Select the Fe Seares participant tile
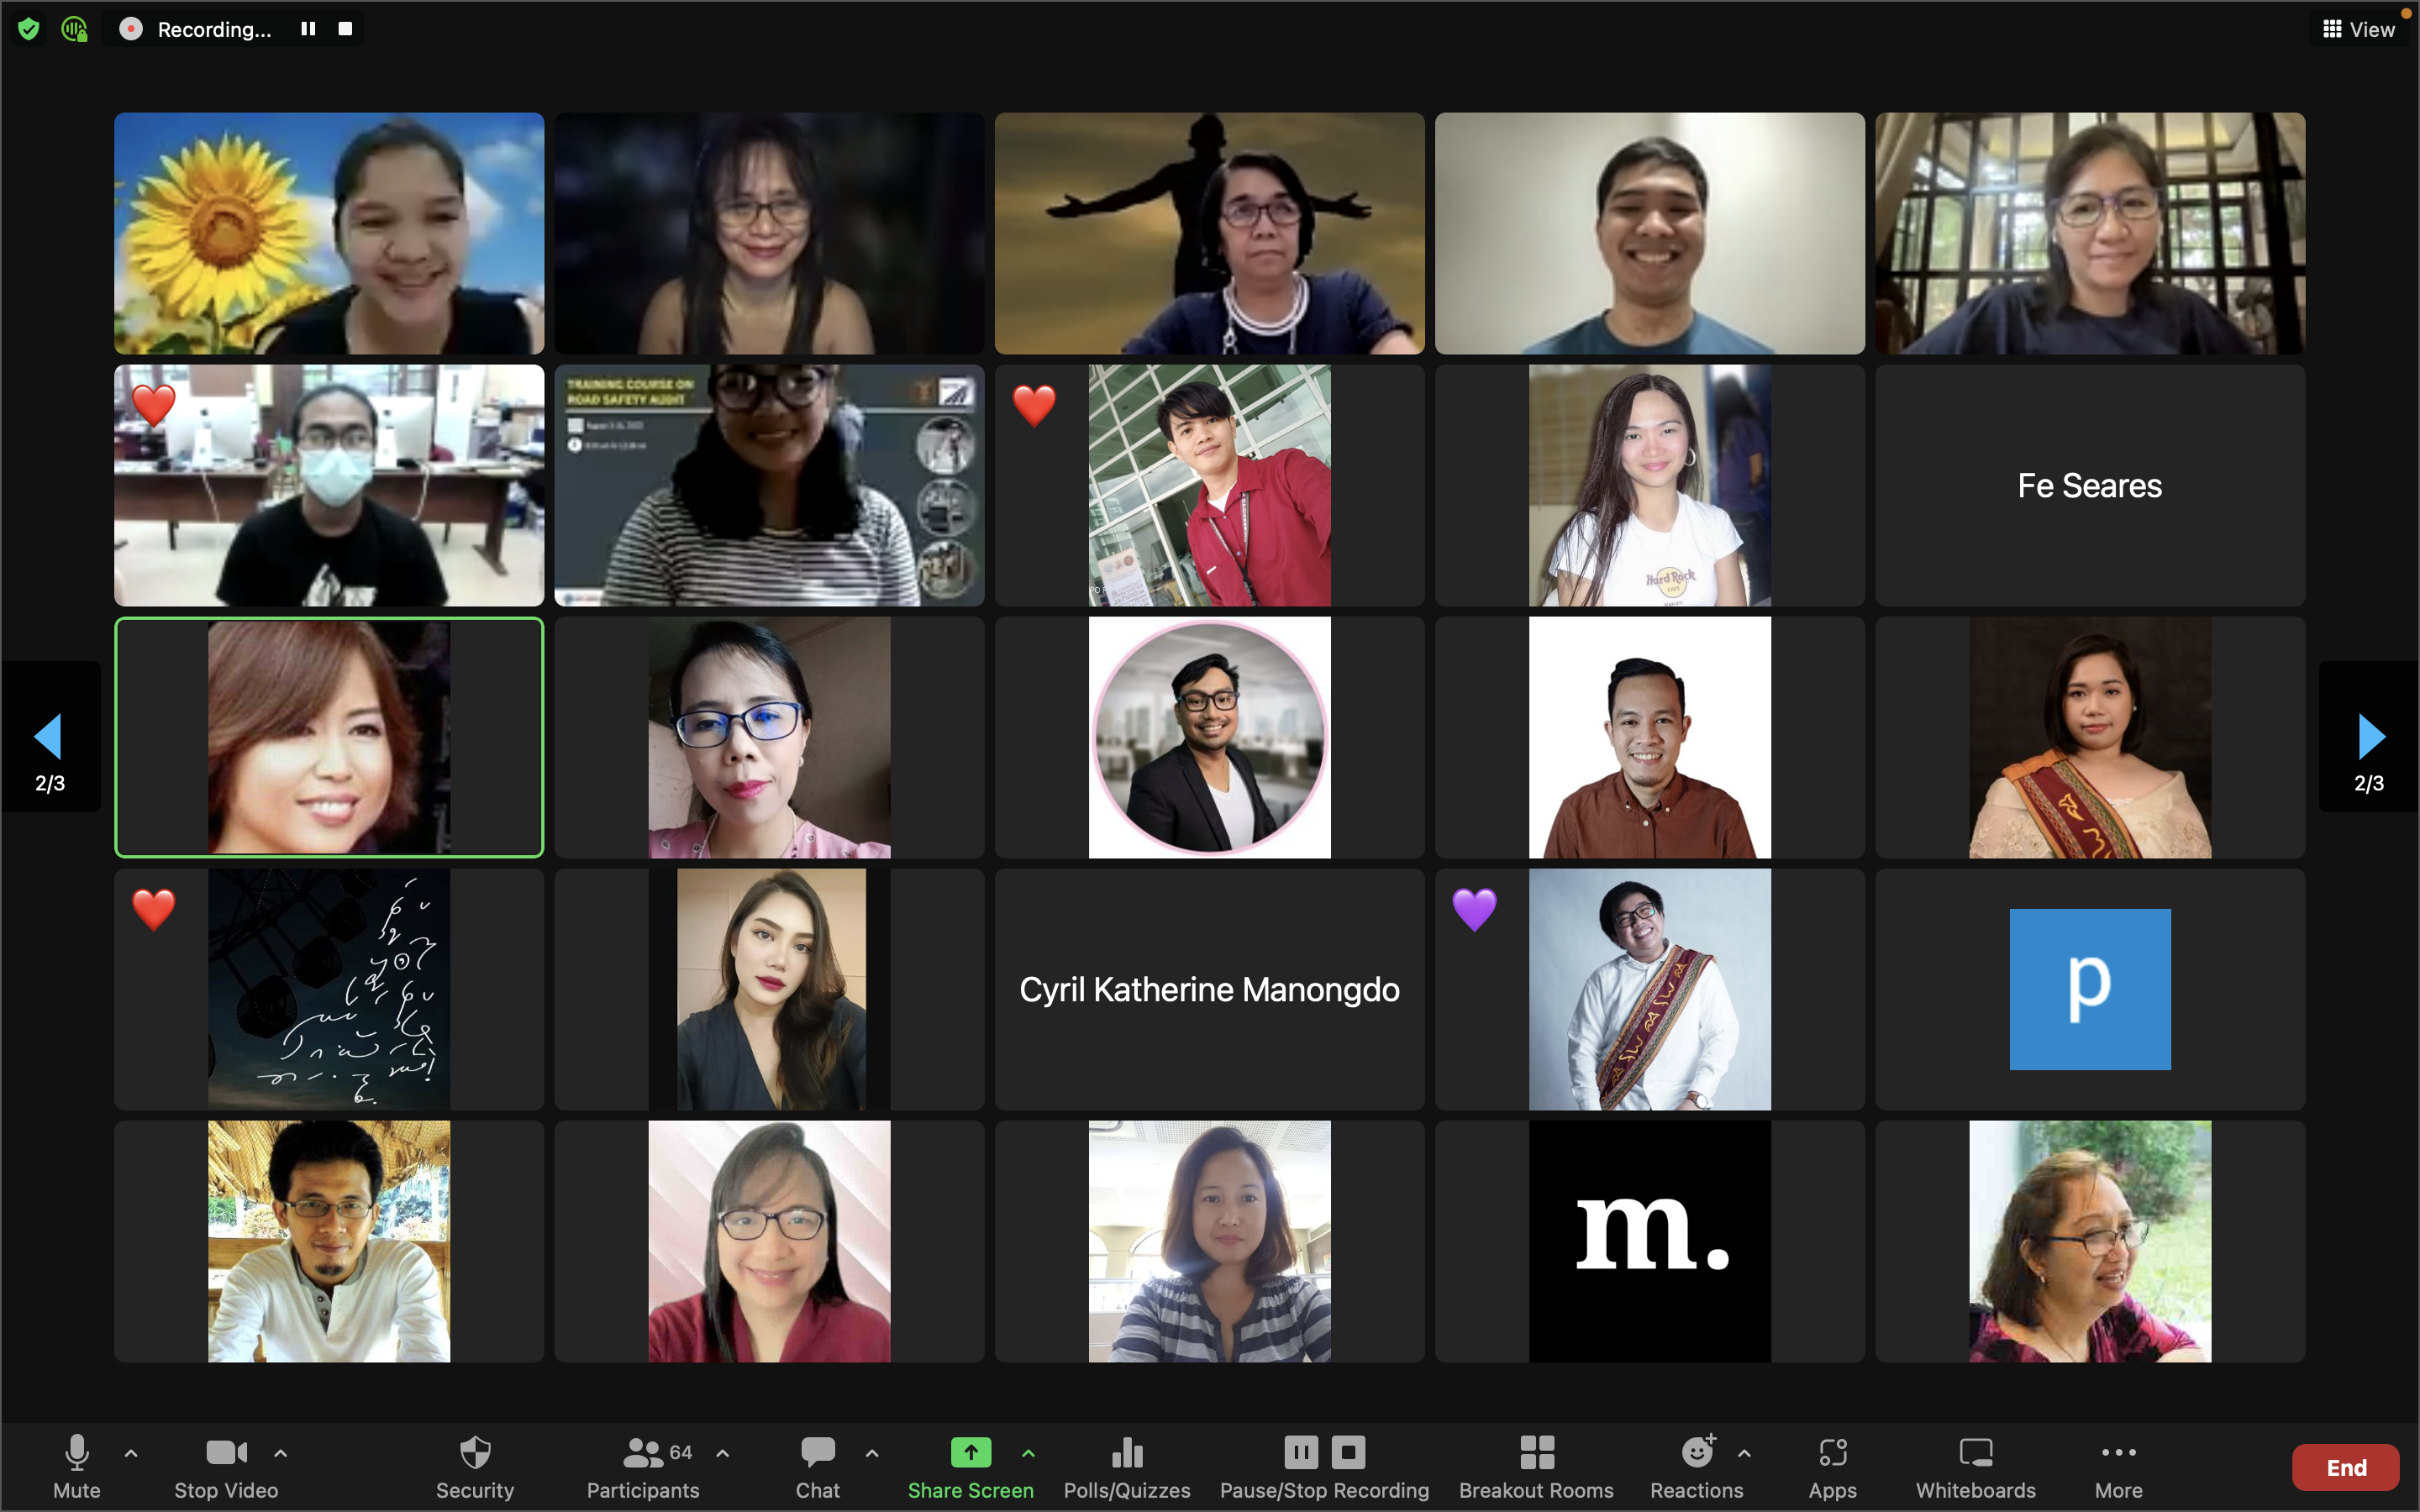 (x=2090, y=485)
